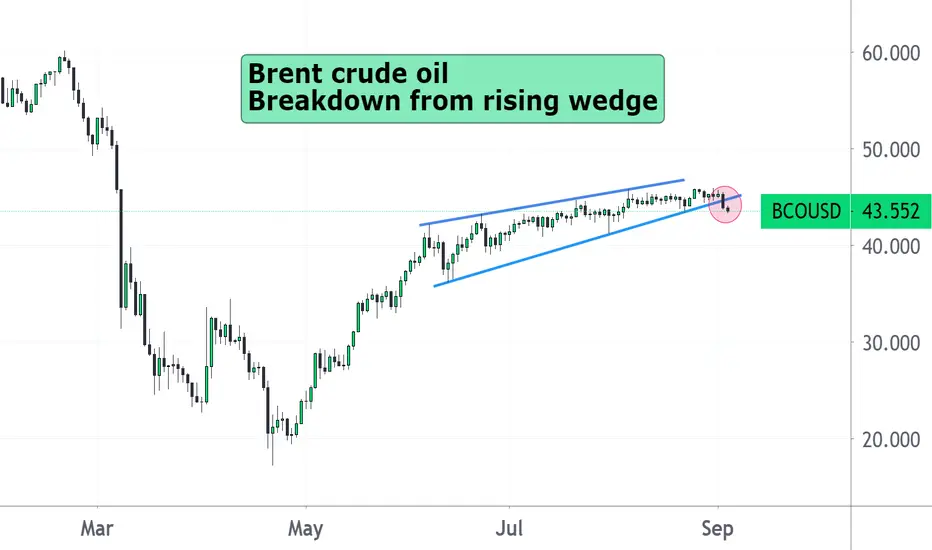The image size is (932, 550).
Task: Select the Sep label on time axis
Action: [x=717, y=528]
